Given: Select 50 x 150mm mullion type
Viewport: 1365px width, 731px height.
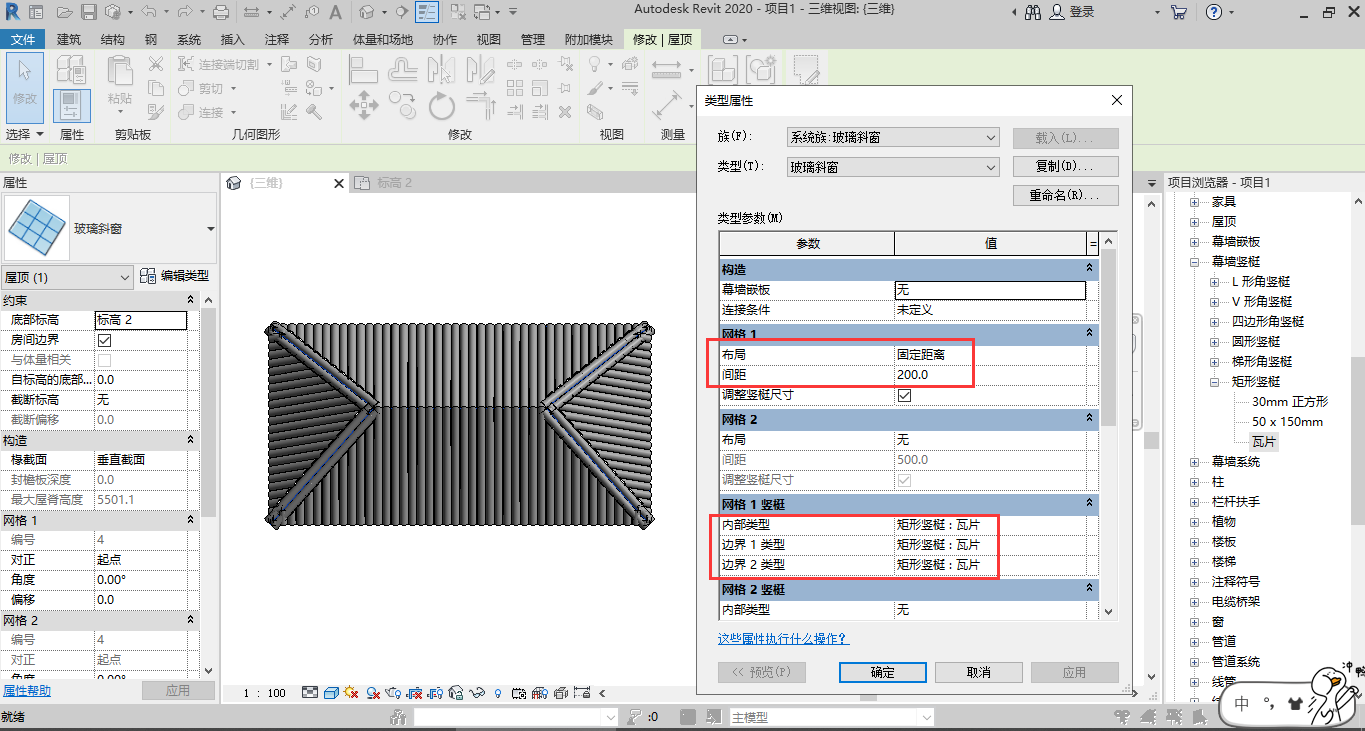Looking at the screenshot, I should point(1287,421).
